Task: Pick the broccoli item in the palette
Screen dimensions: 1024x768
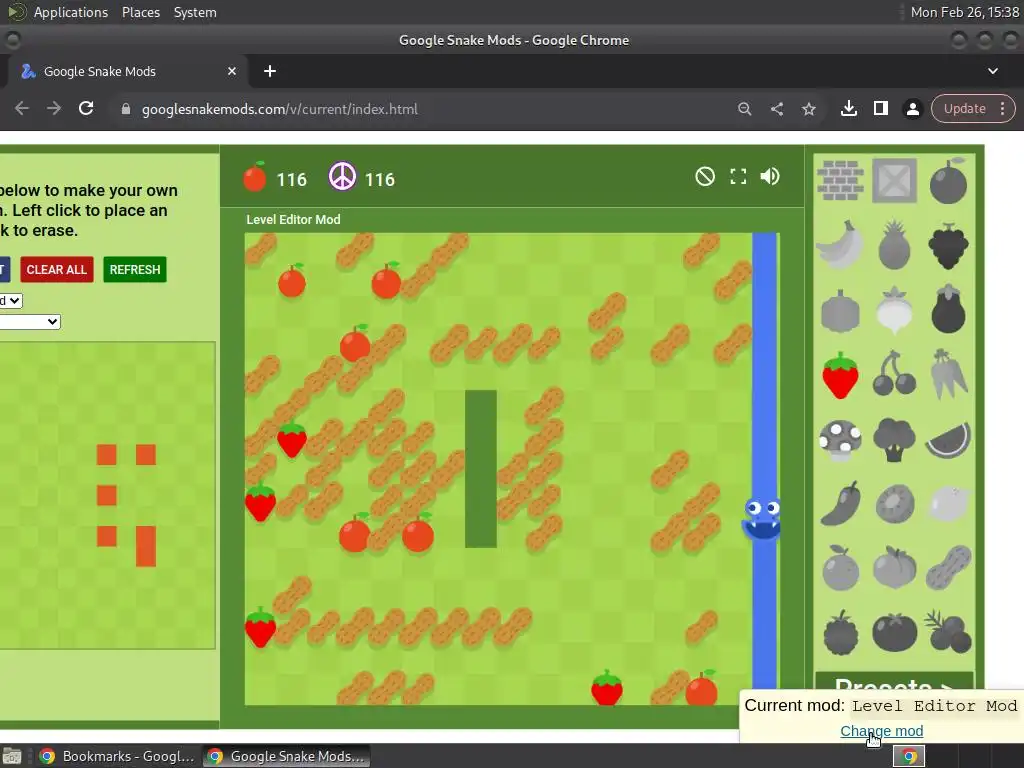Action: pyautogui.click(x=894, y=439)
